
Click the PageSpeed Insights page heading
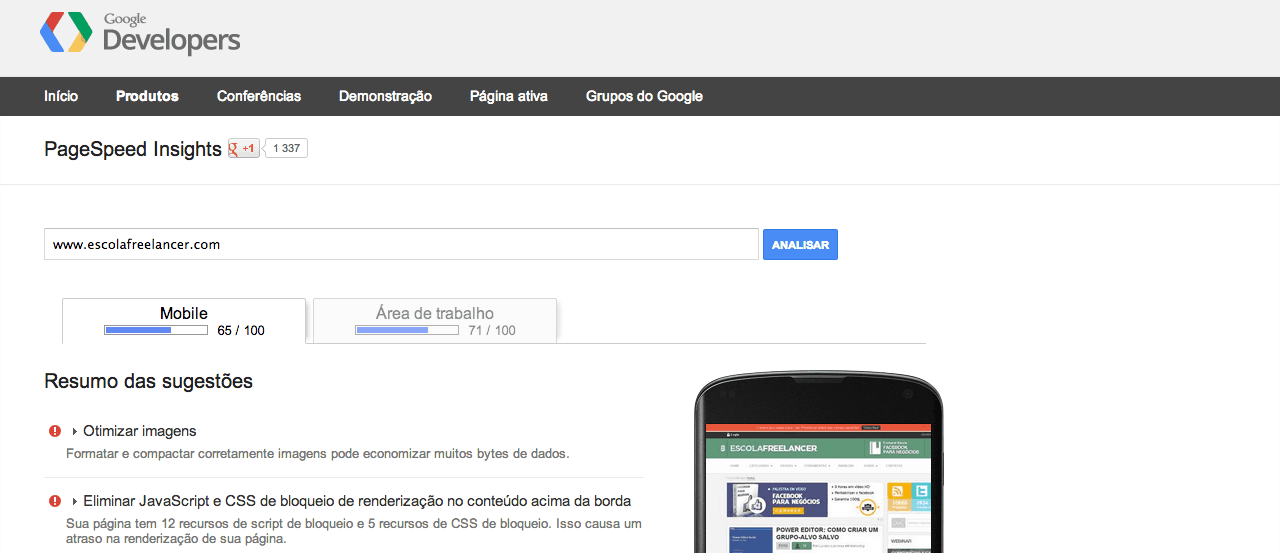point(133,149)
